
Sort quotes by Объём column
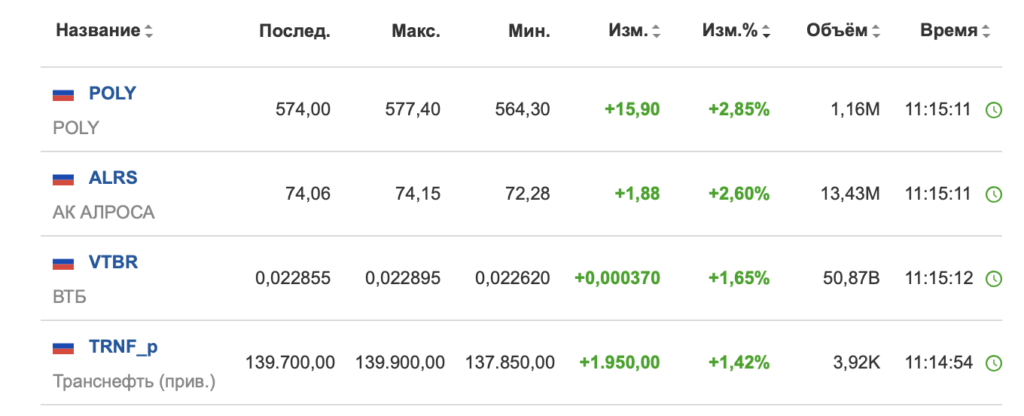tap(843, 31)
